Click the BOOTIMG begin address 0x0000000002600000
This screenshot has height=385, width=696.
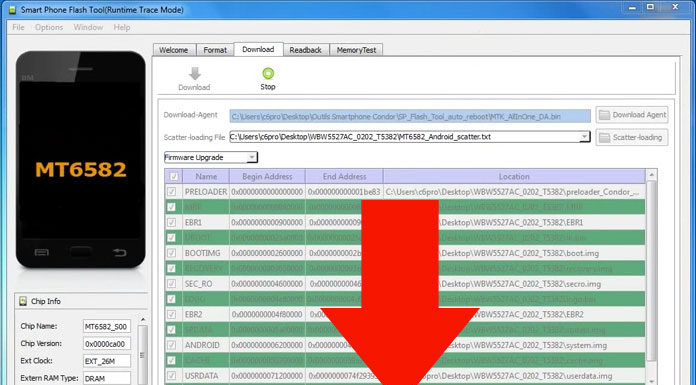pos(267,253)
